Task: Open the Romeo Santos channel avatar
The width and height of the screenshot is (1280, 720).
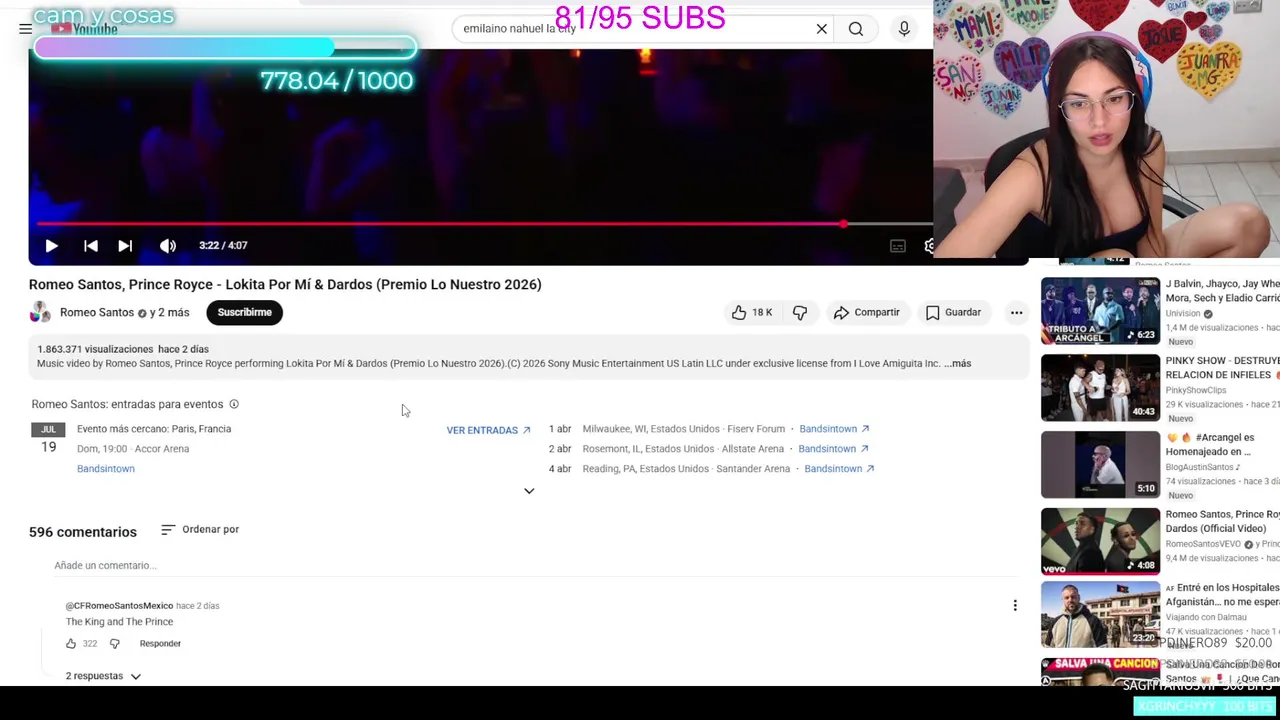Action: click(40, 313)
